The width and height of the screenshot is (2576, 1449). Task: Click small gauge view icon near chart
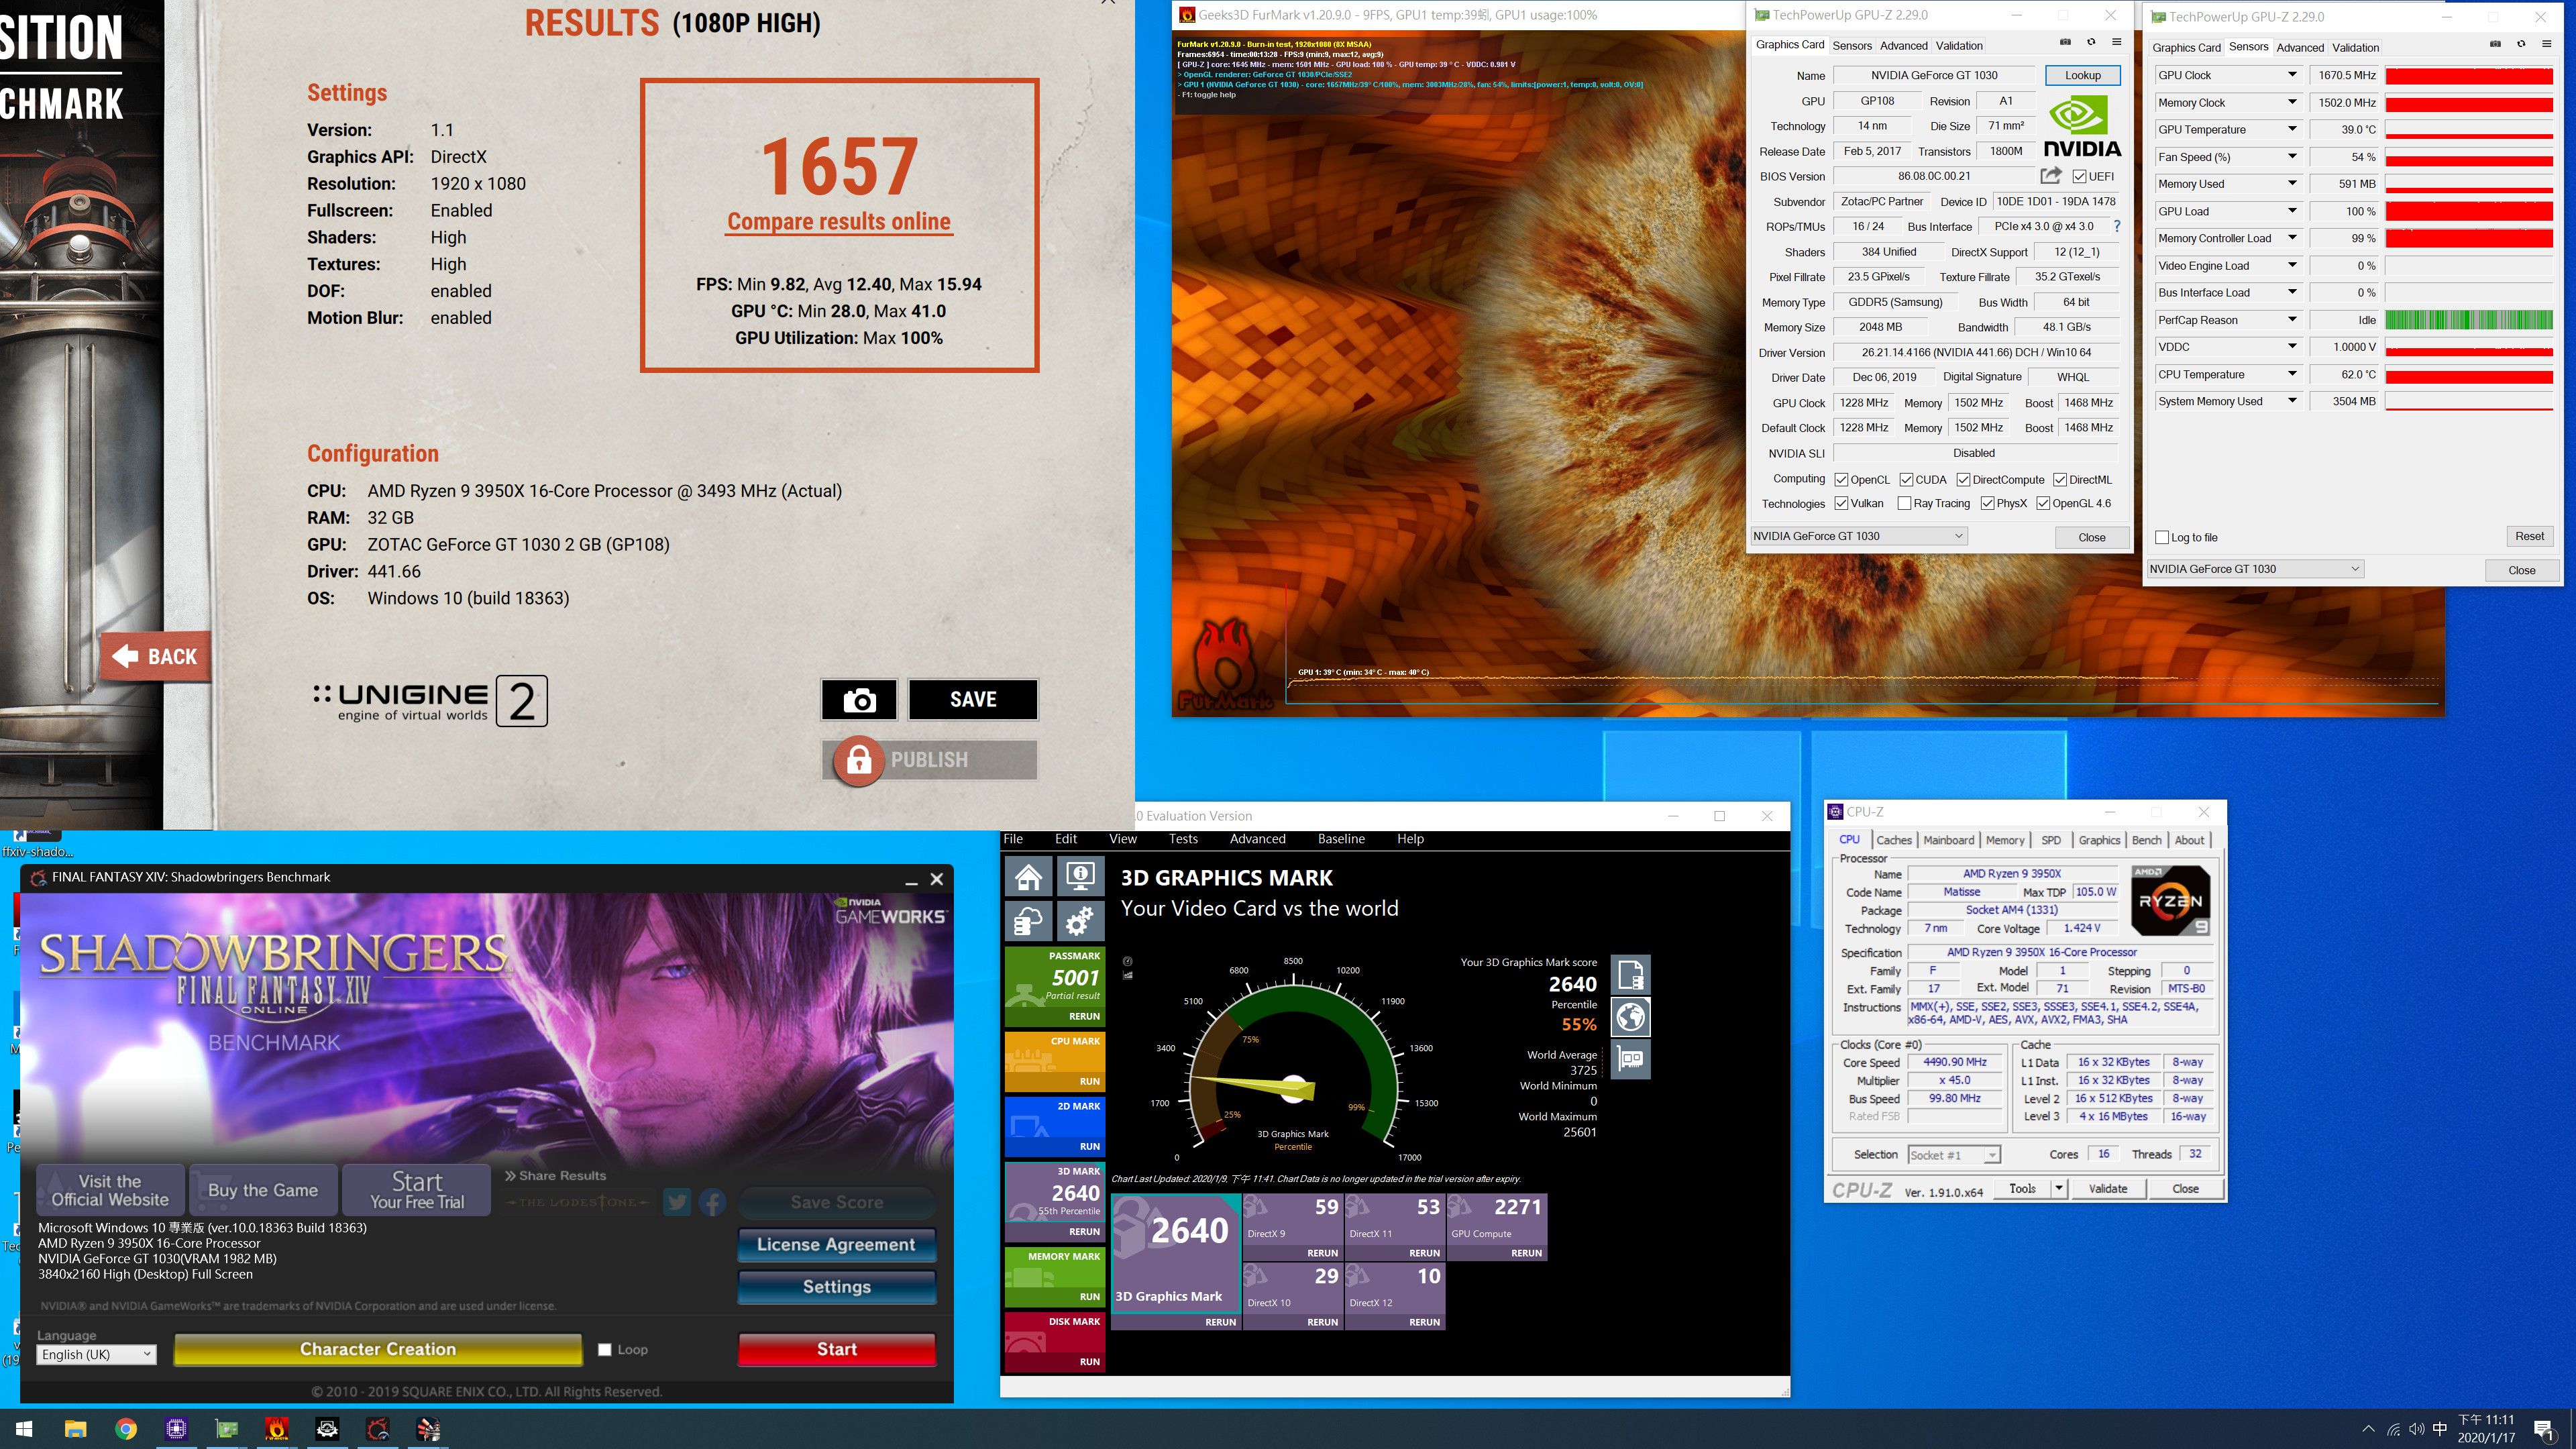pyautogui.click(x=1128, y=961)
